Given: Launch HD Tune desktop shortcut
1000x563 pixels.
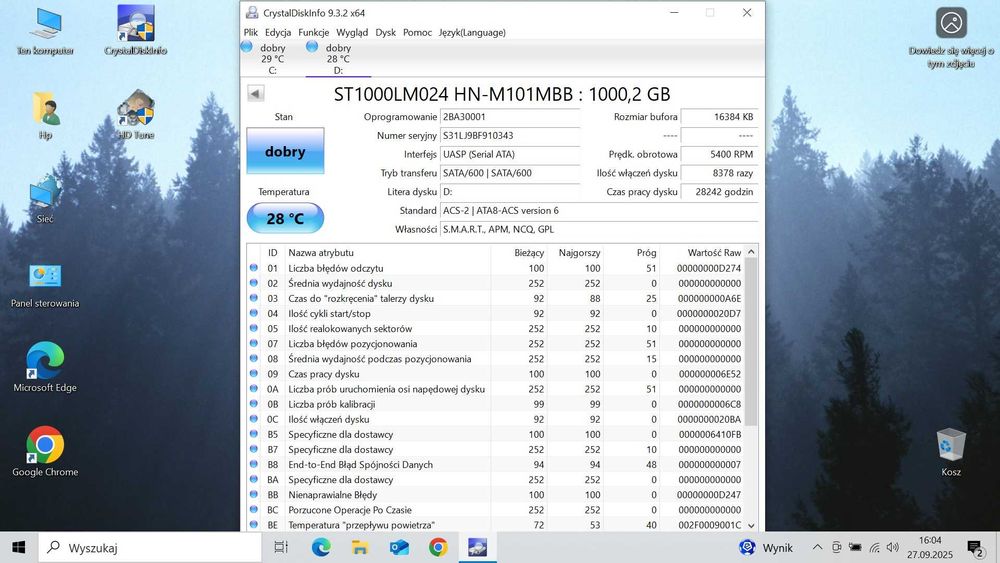Looking at the screenshot, I should pos(135,115).
